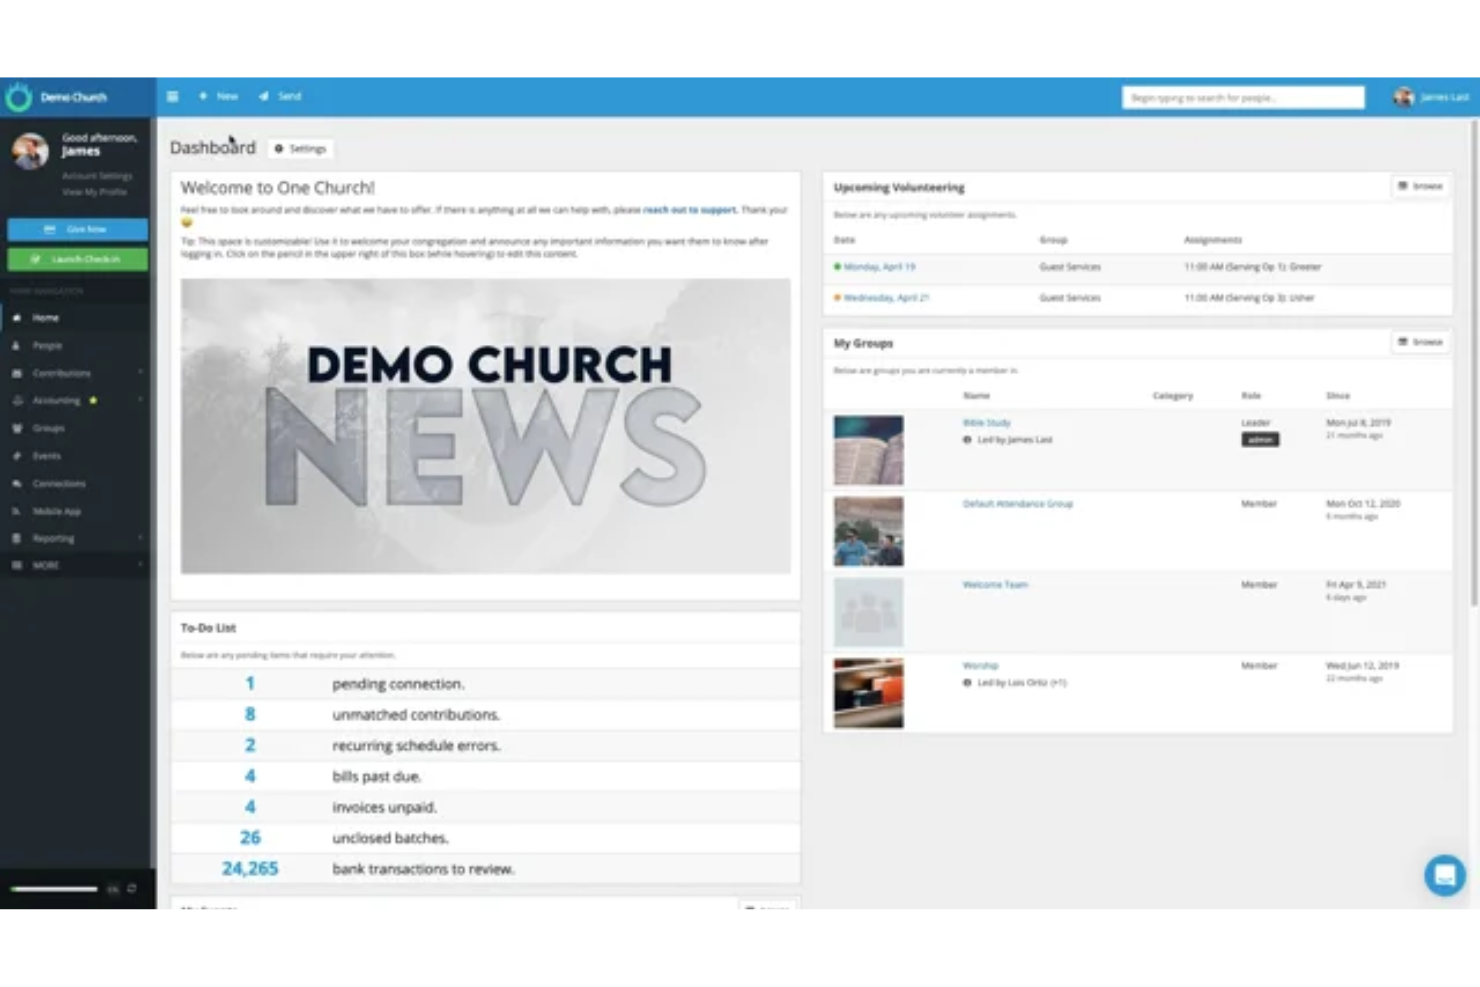Click the Demo Church News banner image
The image size is (1480, 987).
486,426
